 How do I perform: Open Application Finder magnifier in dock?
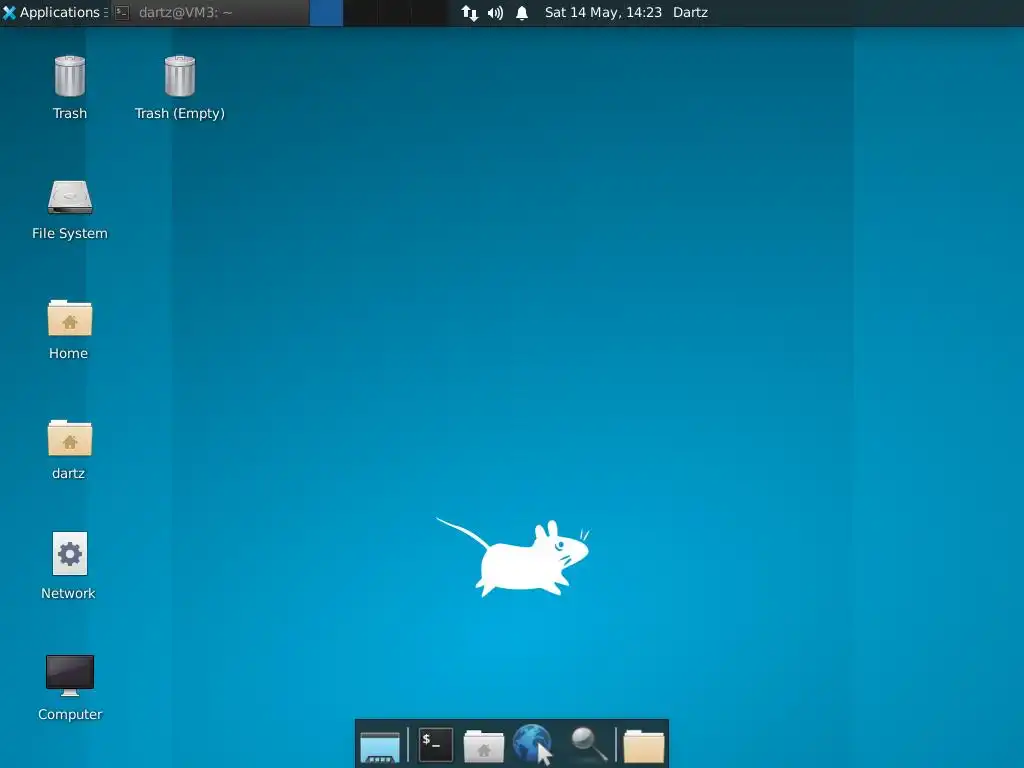[x=588, y=745]
